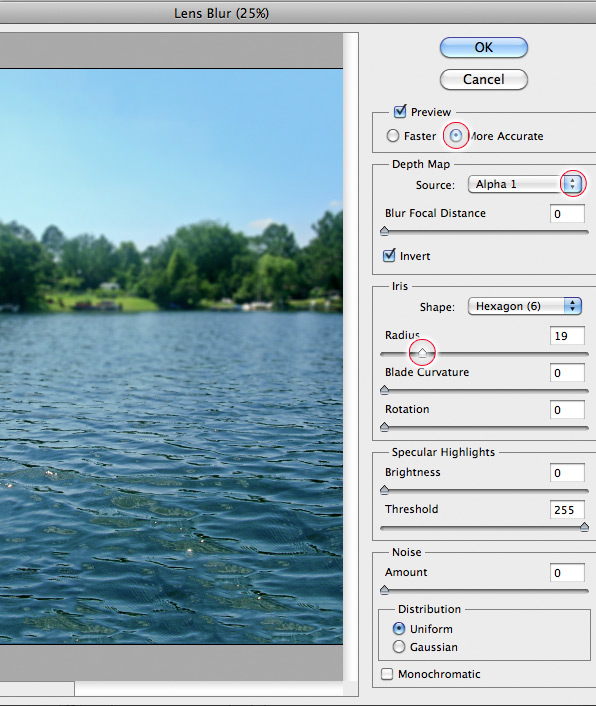Click the lake preview image

pyautogui.click(x=171, y=356)
